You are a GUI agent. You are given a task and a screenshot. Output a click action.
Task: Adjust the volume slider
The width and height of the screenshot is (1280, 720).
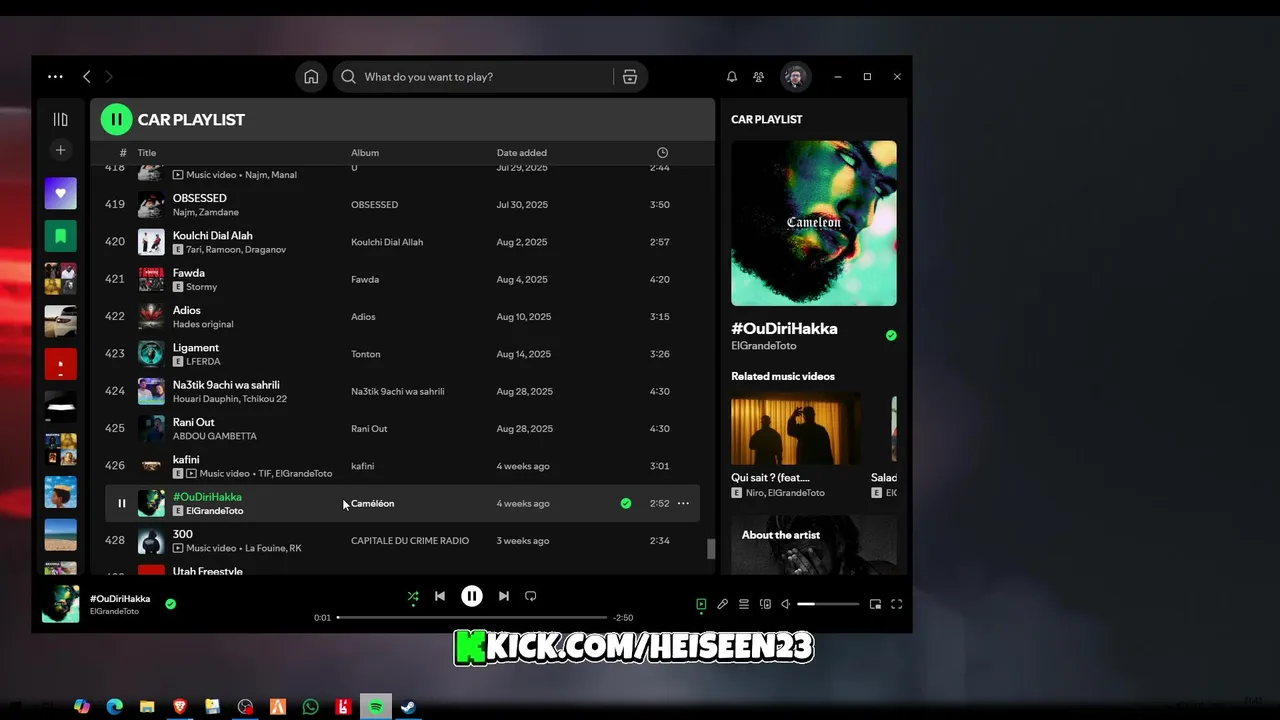coord(828,604)
